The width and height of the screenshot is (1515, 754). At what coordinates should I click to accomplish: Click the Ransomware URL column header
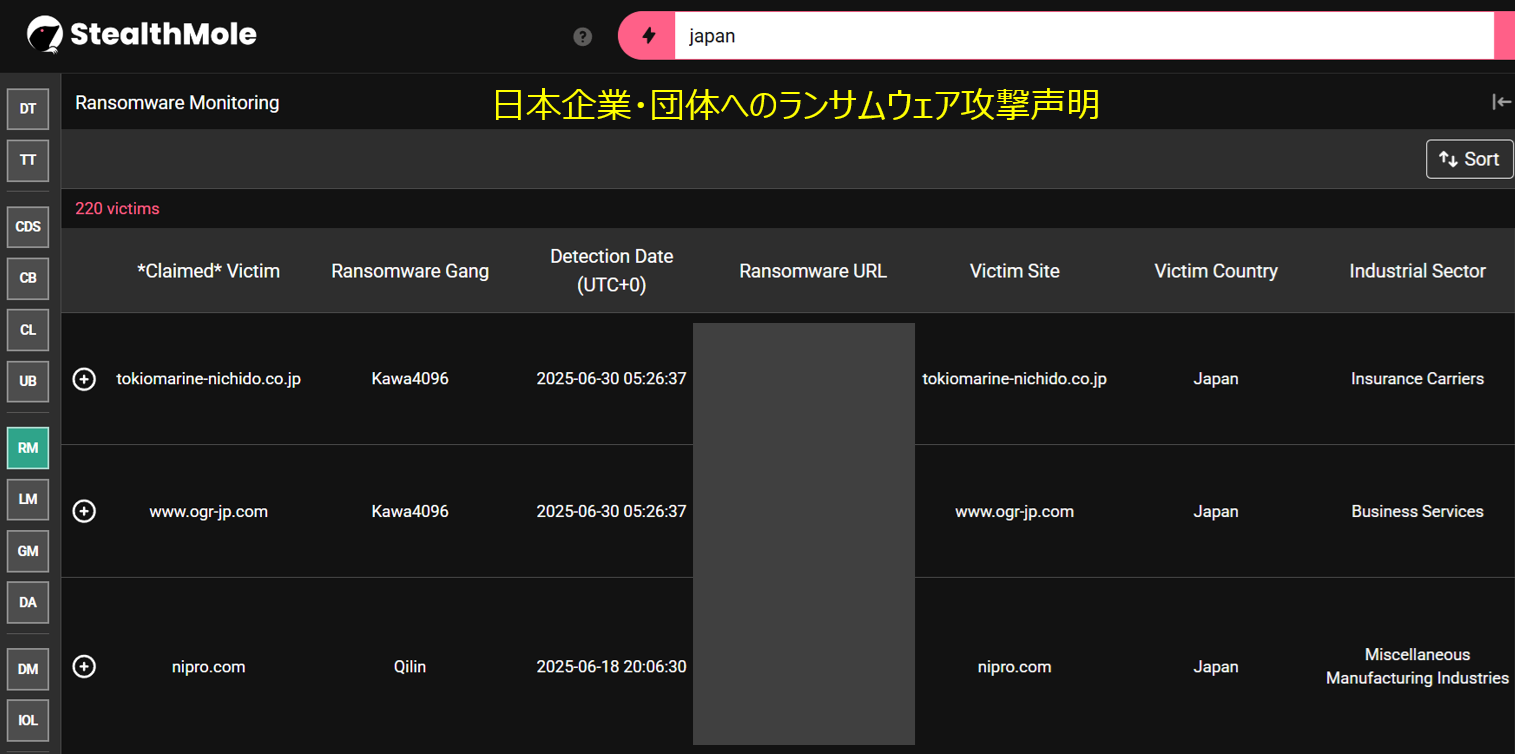click(x=813, y=271)
